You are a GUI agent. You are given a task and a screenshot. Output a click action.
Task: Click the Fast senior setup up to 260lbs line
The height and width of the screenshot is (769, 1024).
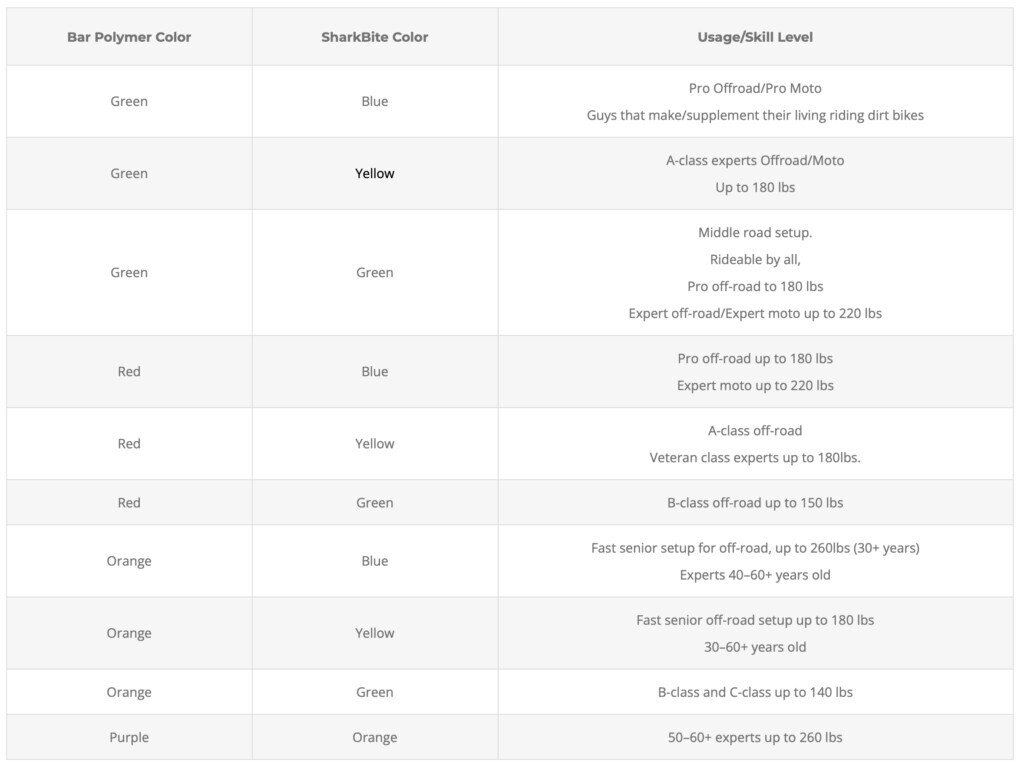755,548
